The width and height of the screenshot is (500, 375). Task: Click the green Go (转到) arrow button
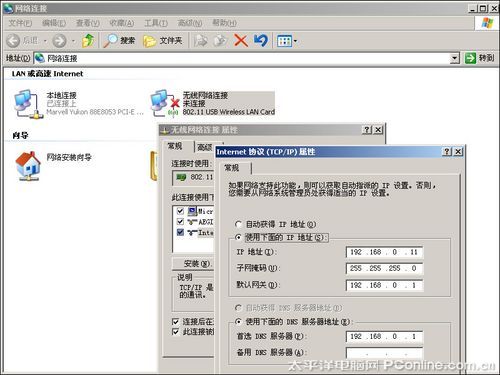click(470, 58)
